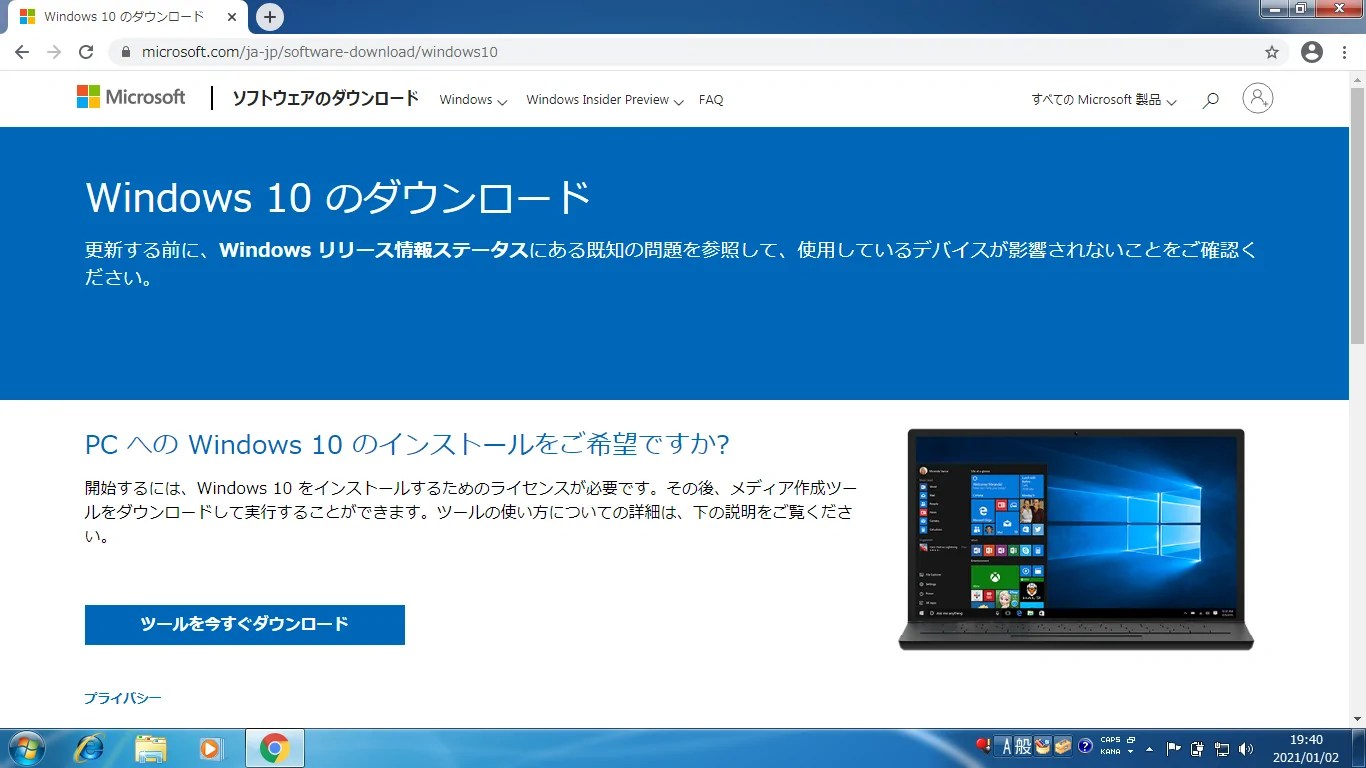Click the Show desktop strip
1366x768 pixels.
pos(1358,749)
